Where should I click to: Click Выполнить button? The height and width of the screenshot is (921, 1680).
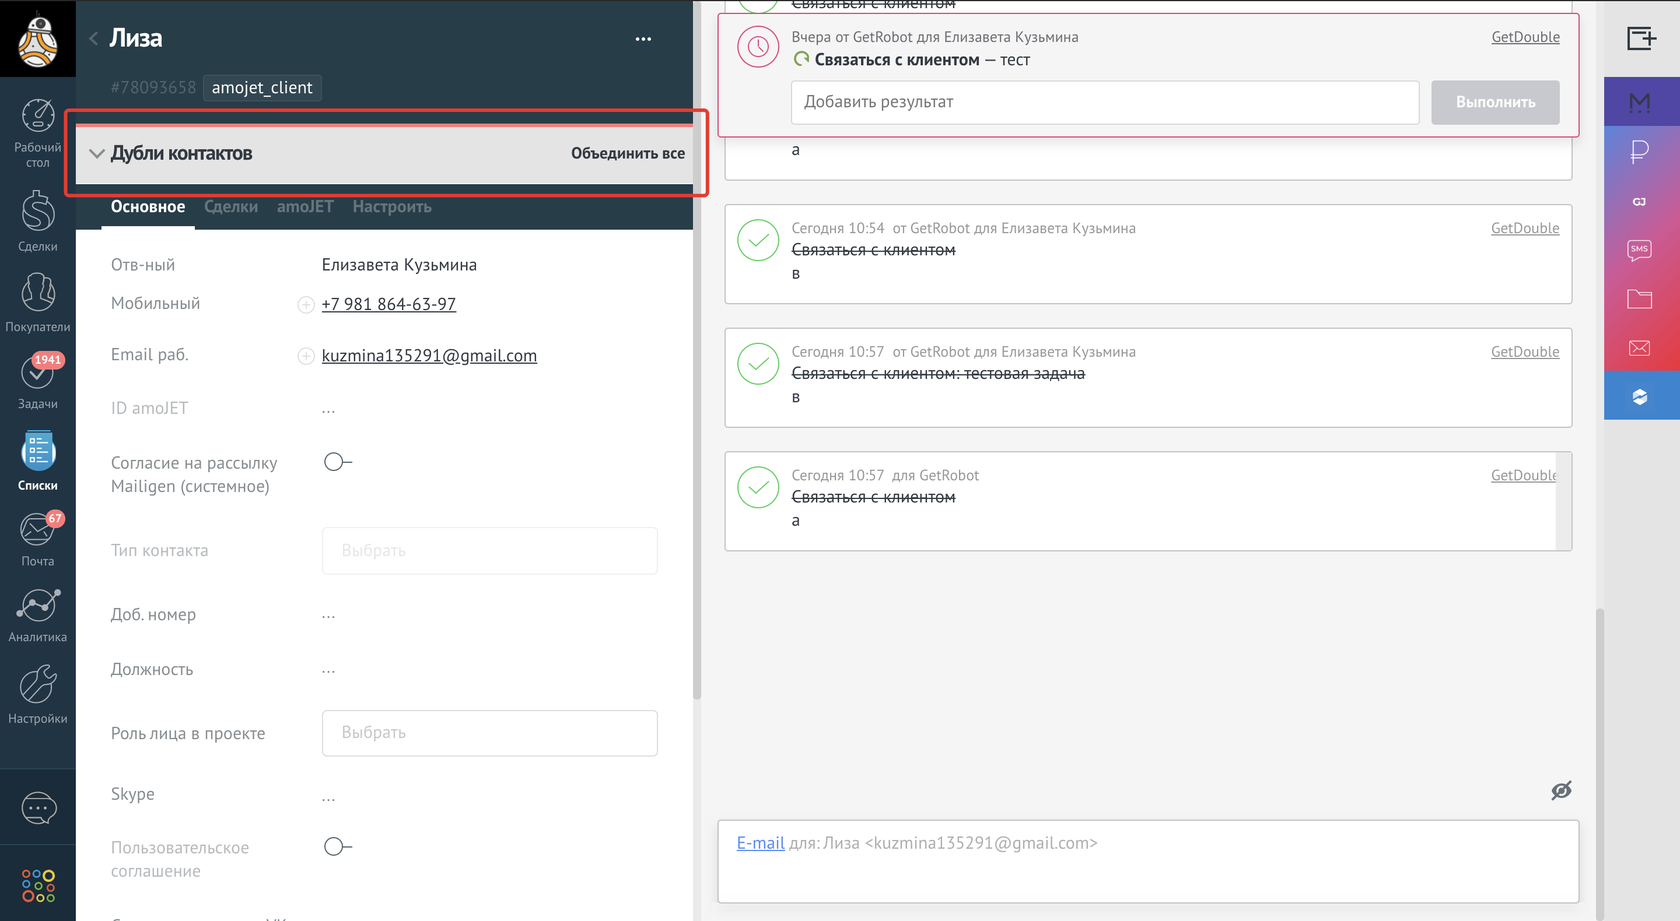1495,102
